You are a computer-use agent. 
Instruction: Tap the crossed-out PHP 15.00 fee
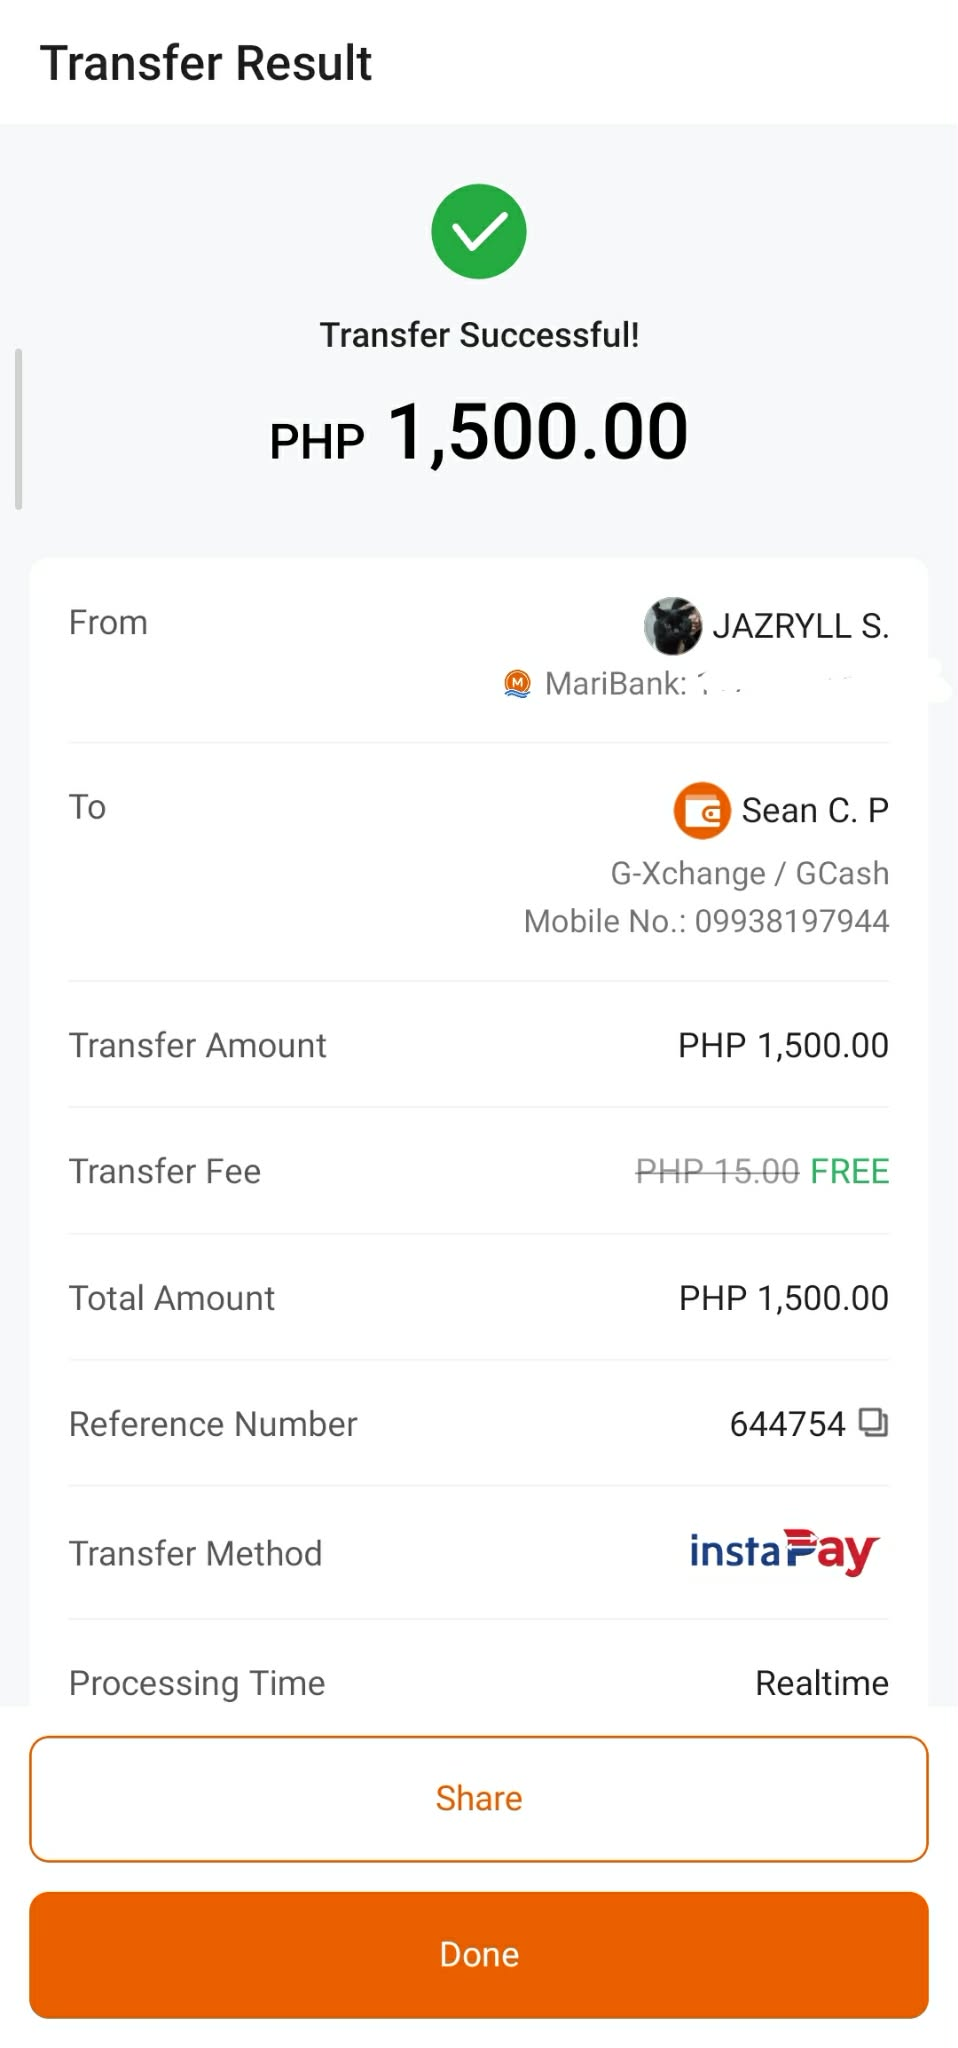click(x=717, y=1171)
